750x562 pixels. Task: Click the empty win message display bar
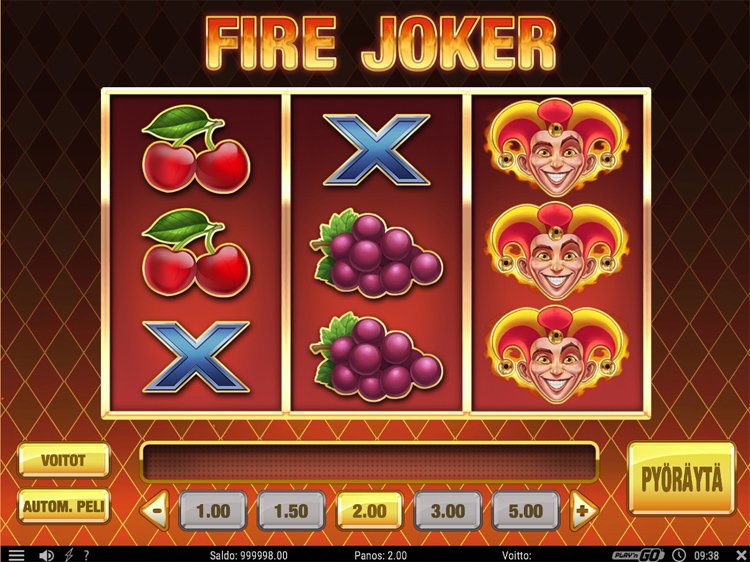tap(369, 462)
